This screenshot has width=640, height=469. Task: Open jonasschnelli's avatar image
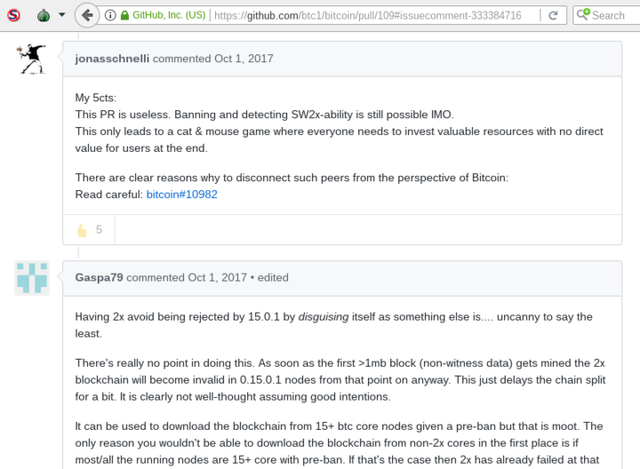(x=32, y=59)
